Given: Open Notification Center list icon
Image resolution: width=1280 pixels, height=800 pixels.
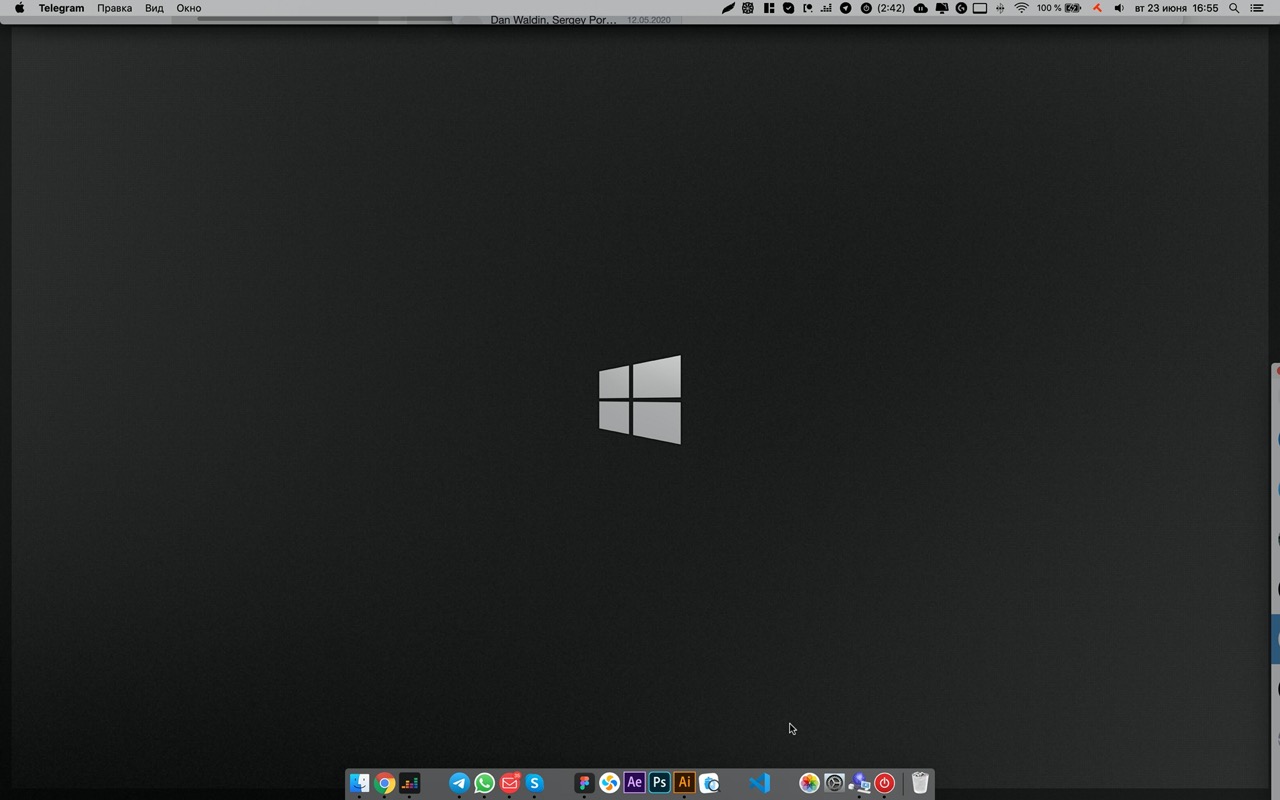Looking at the screenshot, I should click(x=1257, y=8).
